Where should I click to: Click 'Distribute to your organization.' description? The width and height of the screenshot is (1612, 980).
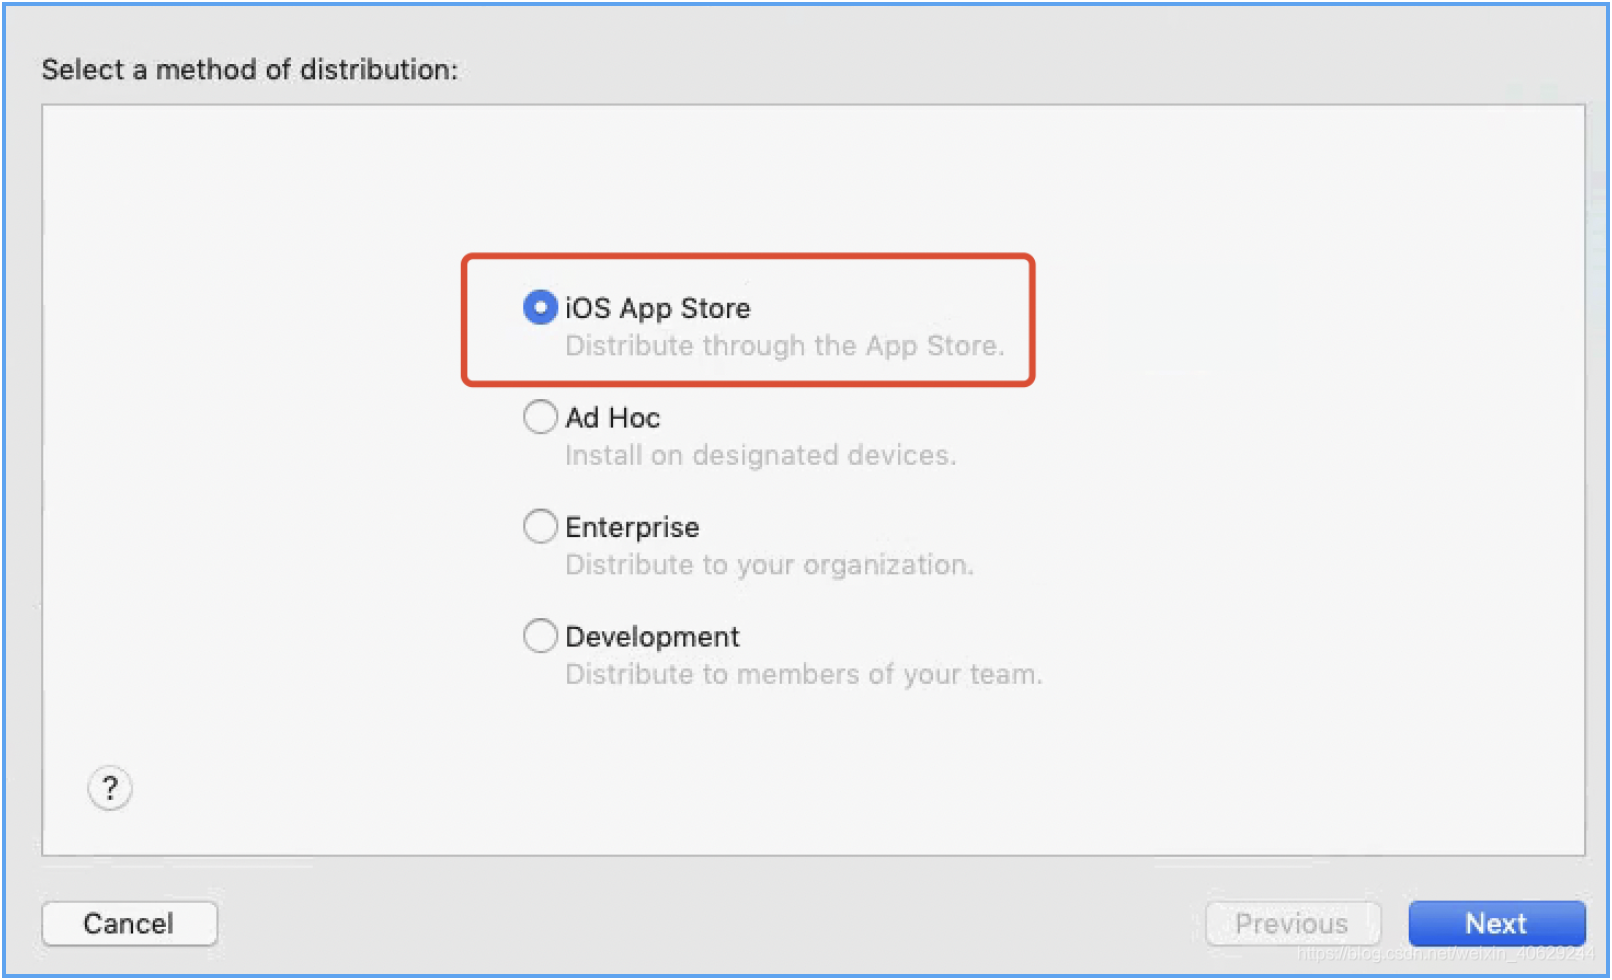pyautogui.click(x=769, y=565)
